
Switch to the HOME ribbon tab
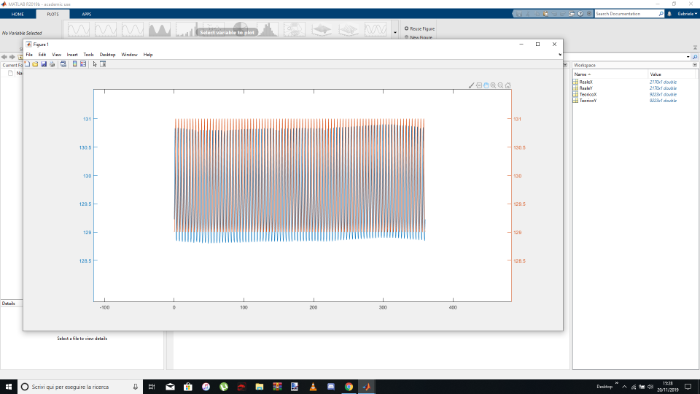click(17, 14)
